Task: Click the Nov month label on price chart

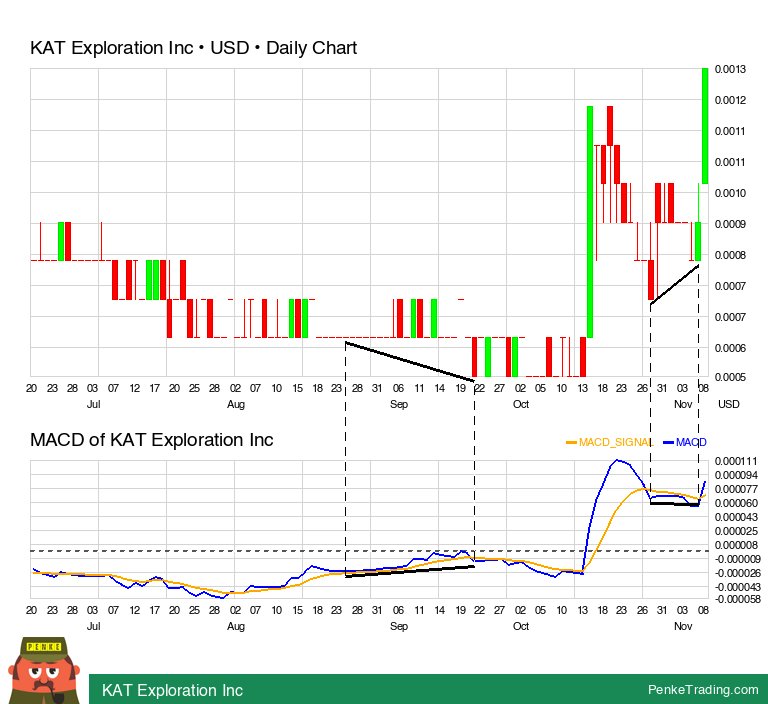Action: [683, 404]
